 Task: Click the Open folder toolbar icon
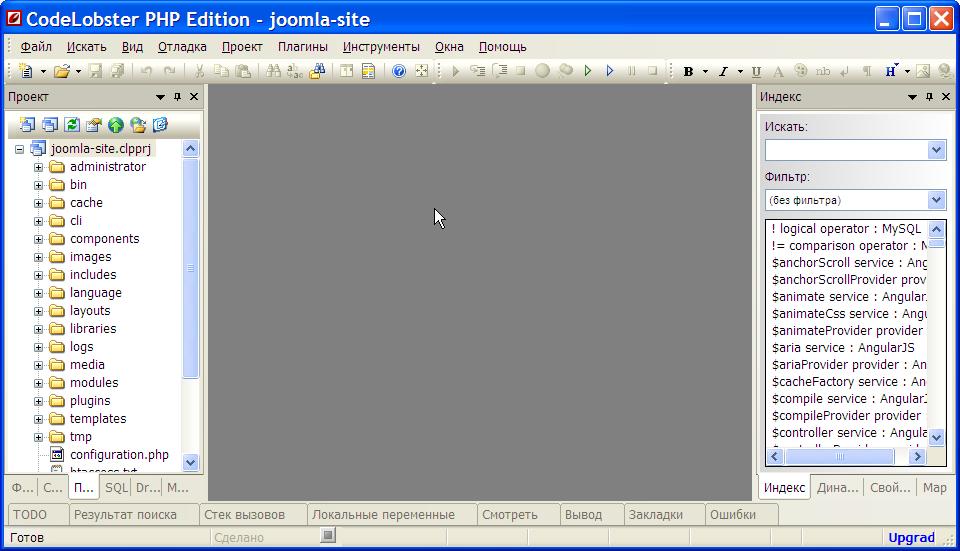[x=61, y=71]
